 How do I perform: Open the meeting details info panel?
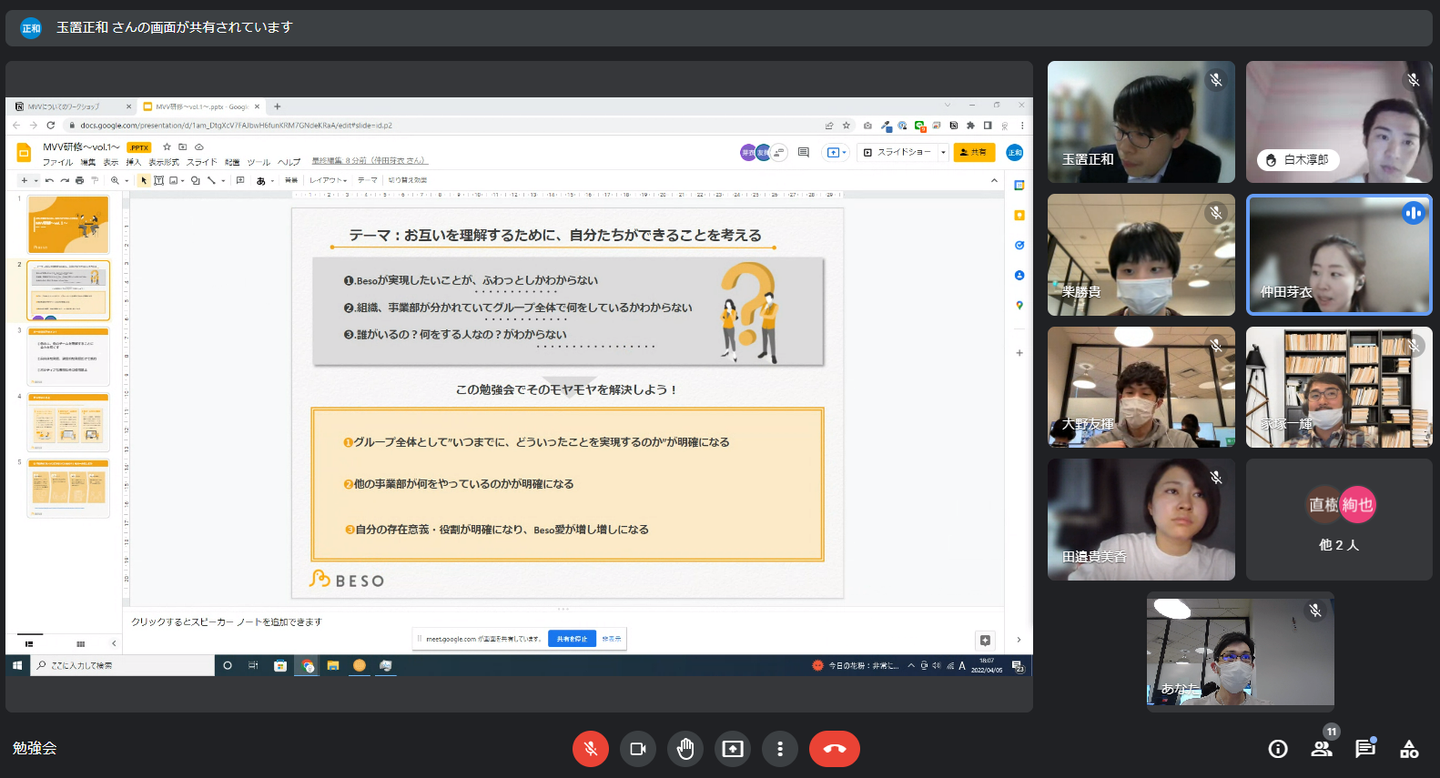click(1277, 748)
